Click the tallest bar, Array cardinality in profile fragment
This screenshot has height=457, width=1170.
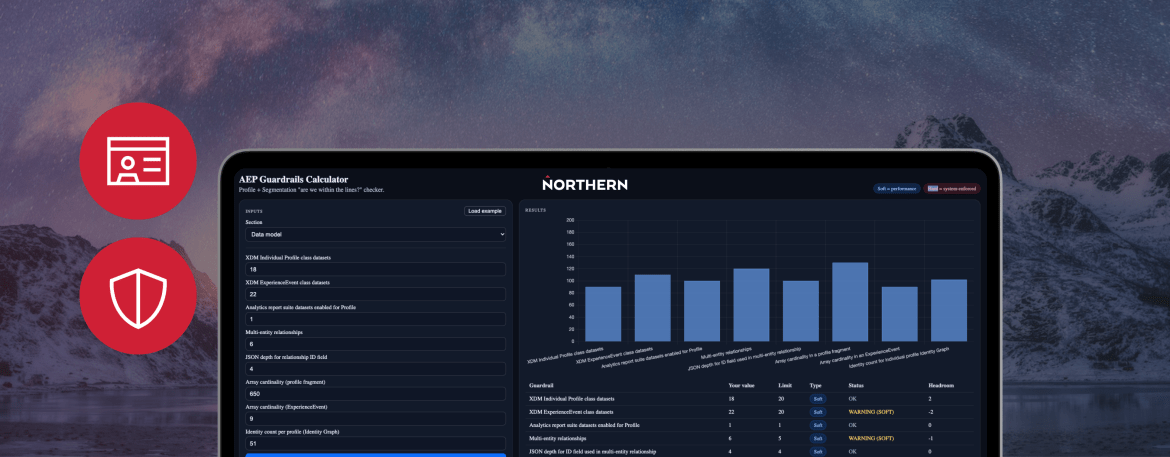pyautogui.click(x=850, y=302)
